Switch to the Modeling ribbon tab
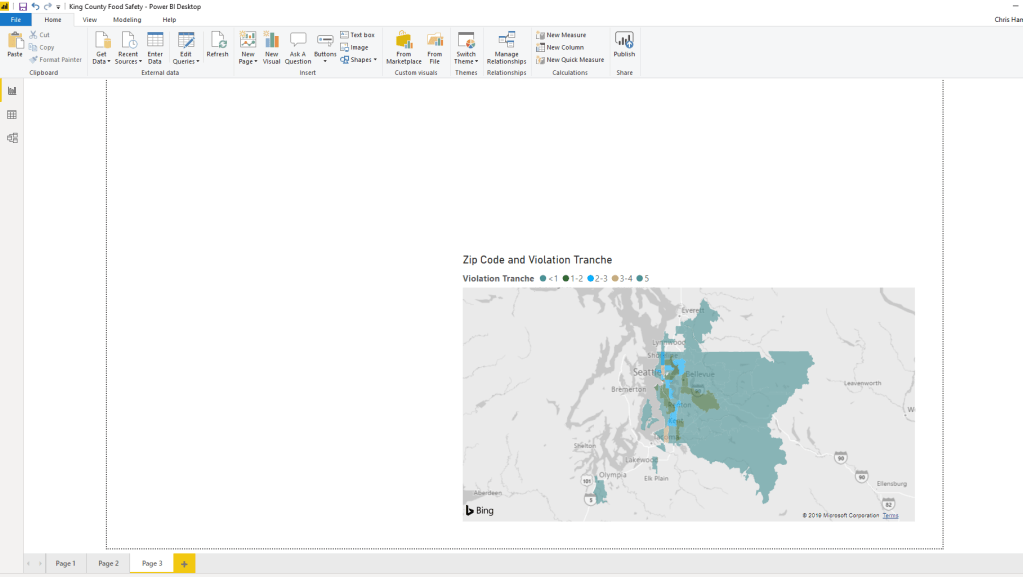Viewport: 1023px width, 577px height. coord(127,19)
